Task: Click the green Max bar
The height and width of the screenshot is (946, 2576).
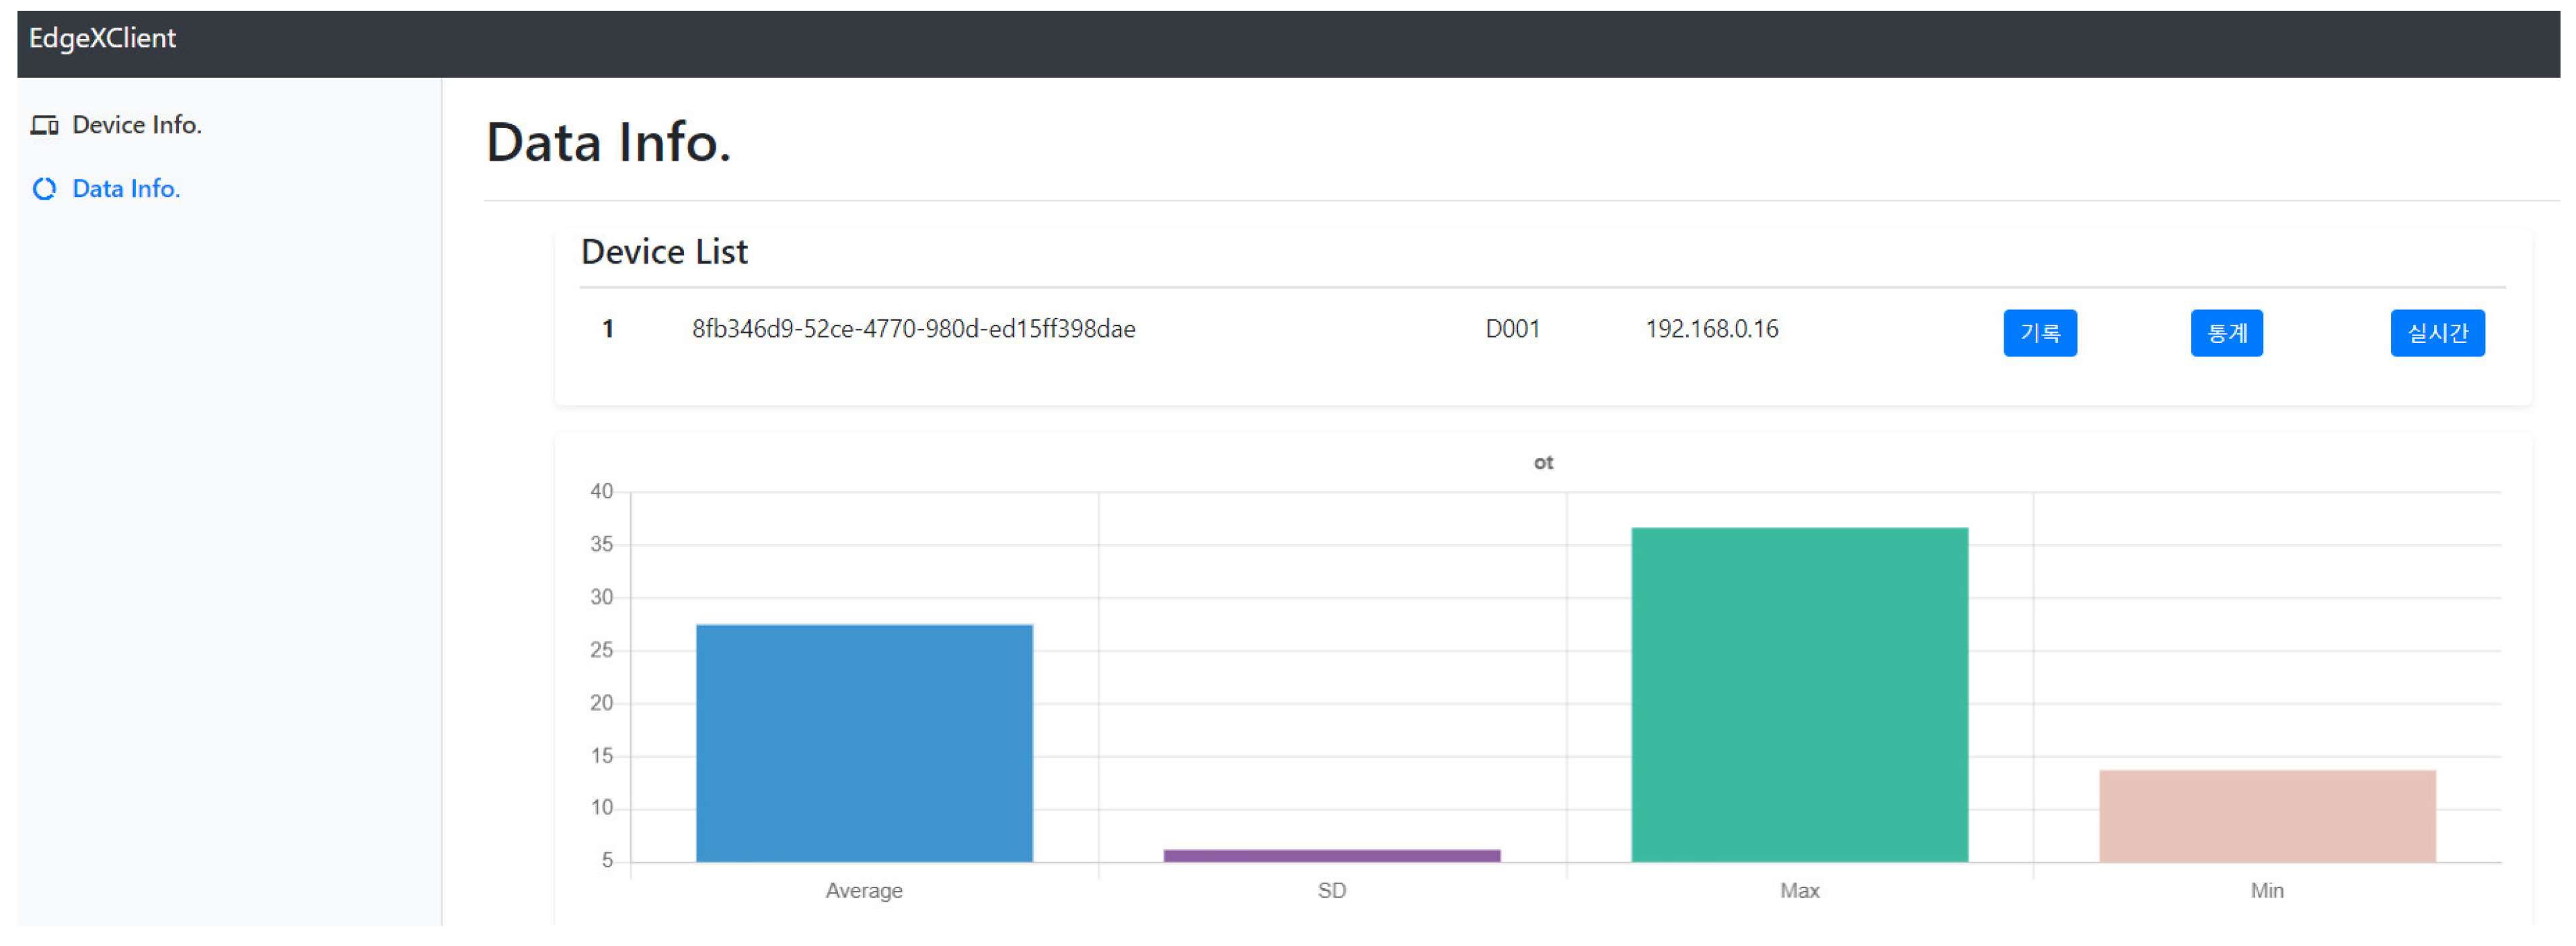Action: click(1799, 694)
